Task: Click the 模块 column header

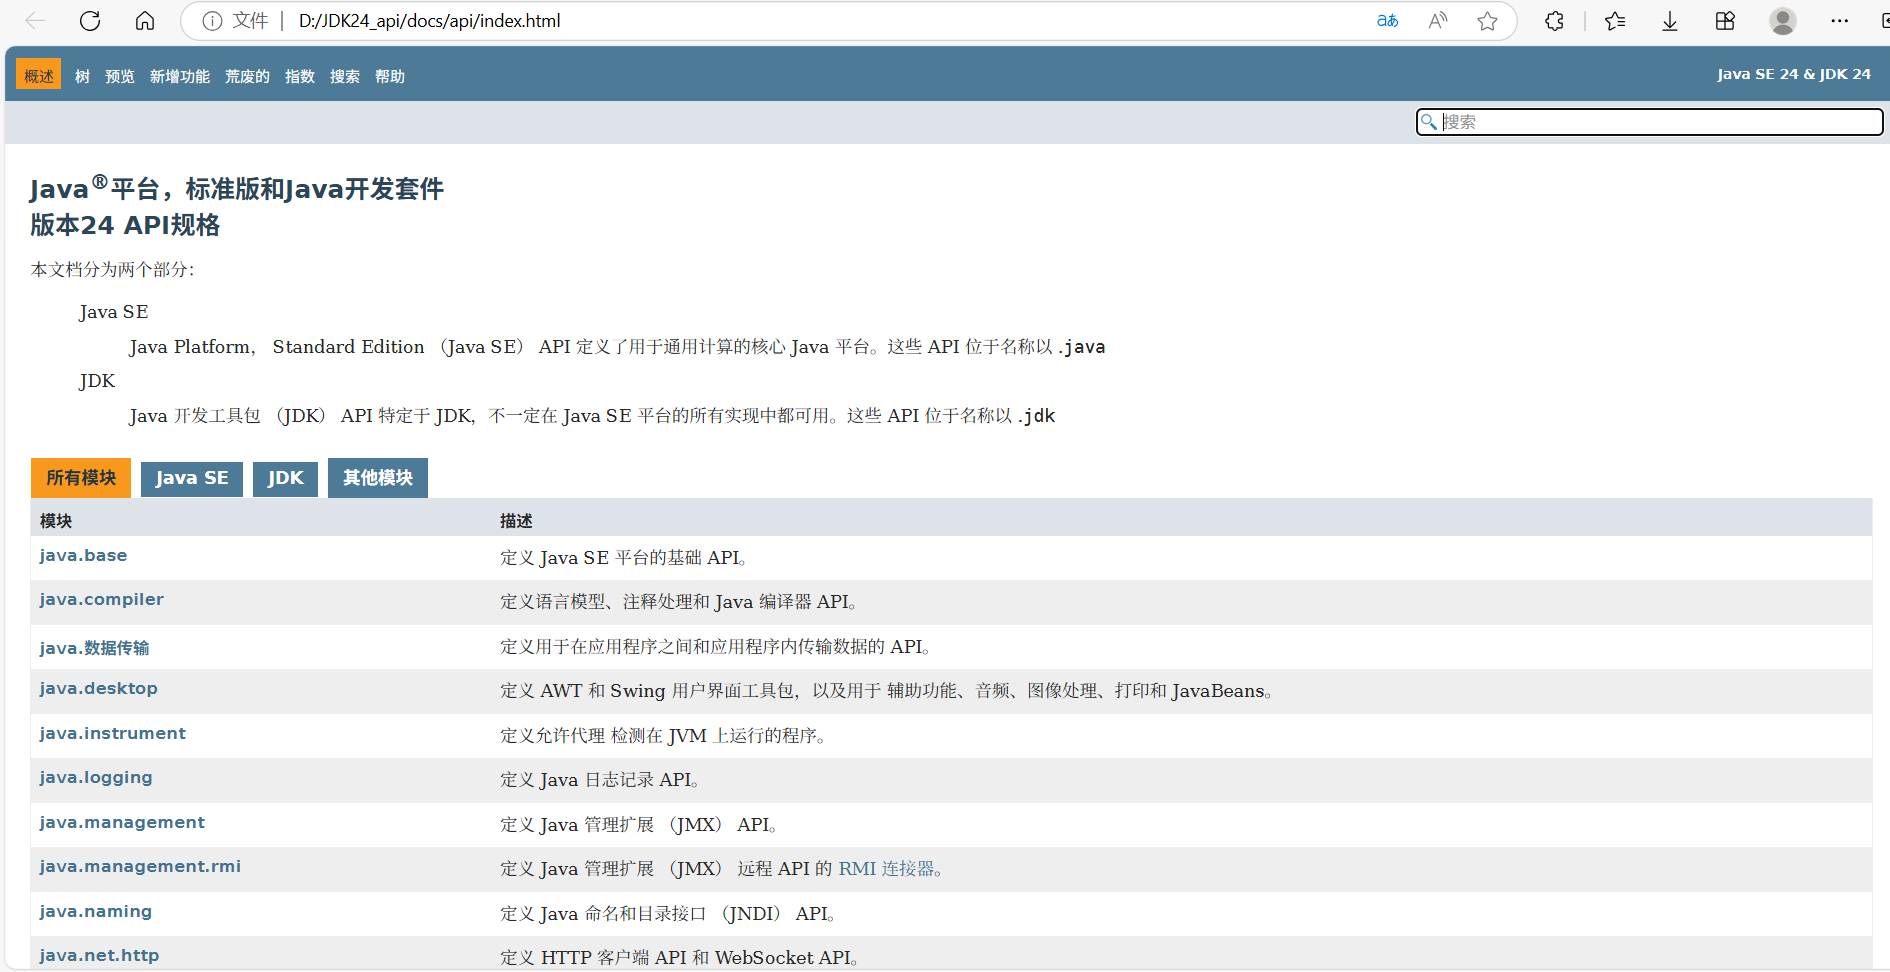Action: click(x=56, y=520)
